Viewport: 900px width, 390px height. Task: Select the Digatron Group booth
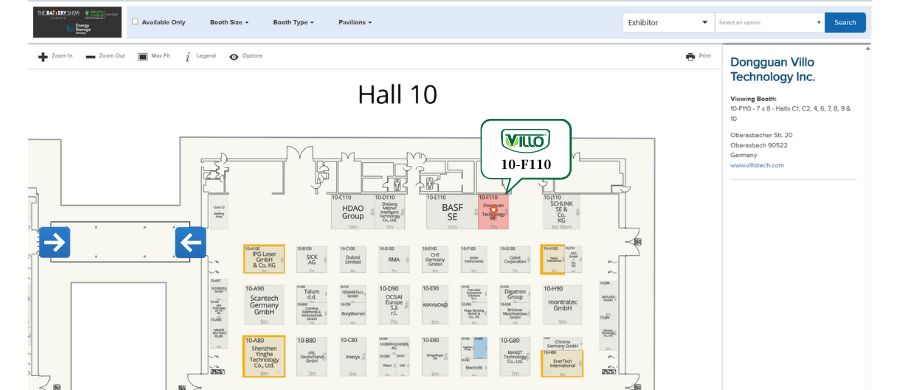(515, 294)
